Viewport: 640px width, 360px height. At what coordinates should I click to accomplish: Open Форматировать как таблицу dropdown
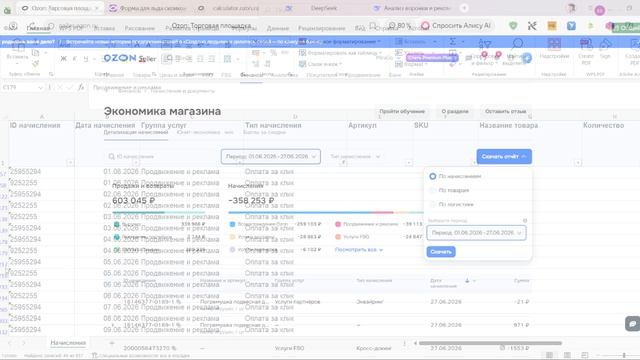coord(340,53)
